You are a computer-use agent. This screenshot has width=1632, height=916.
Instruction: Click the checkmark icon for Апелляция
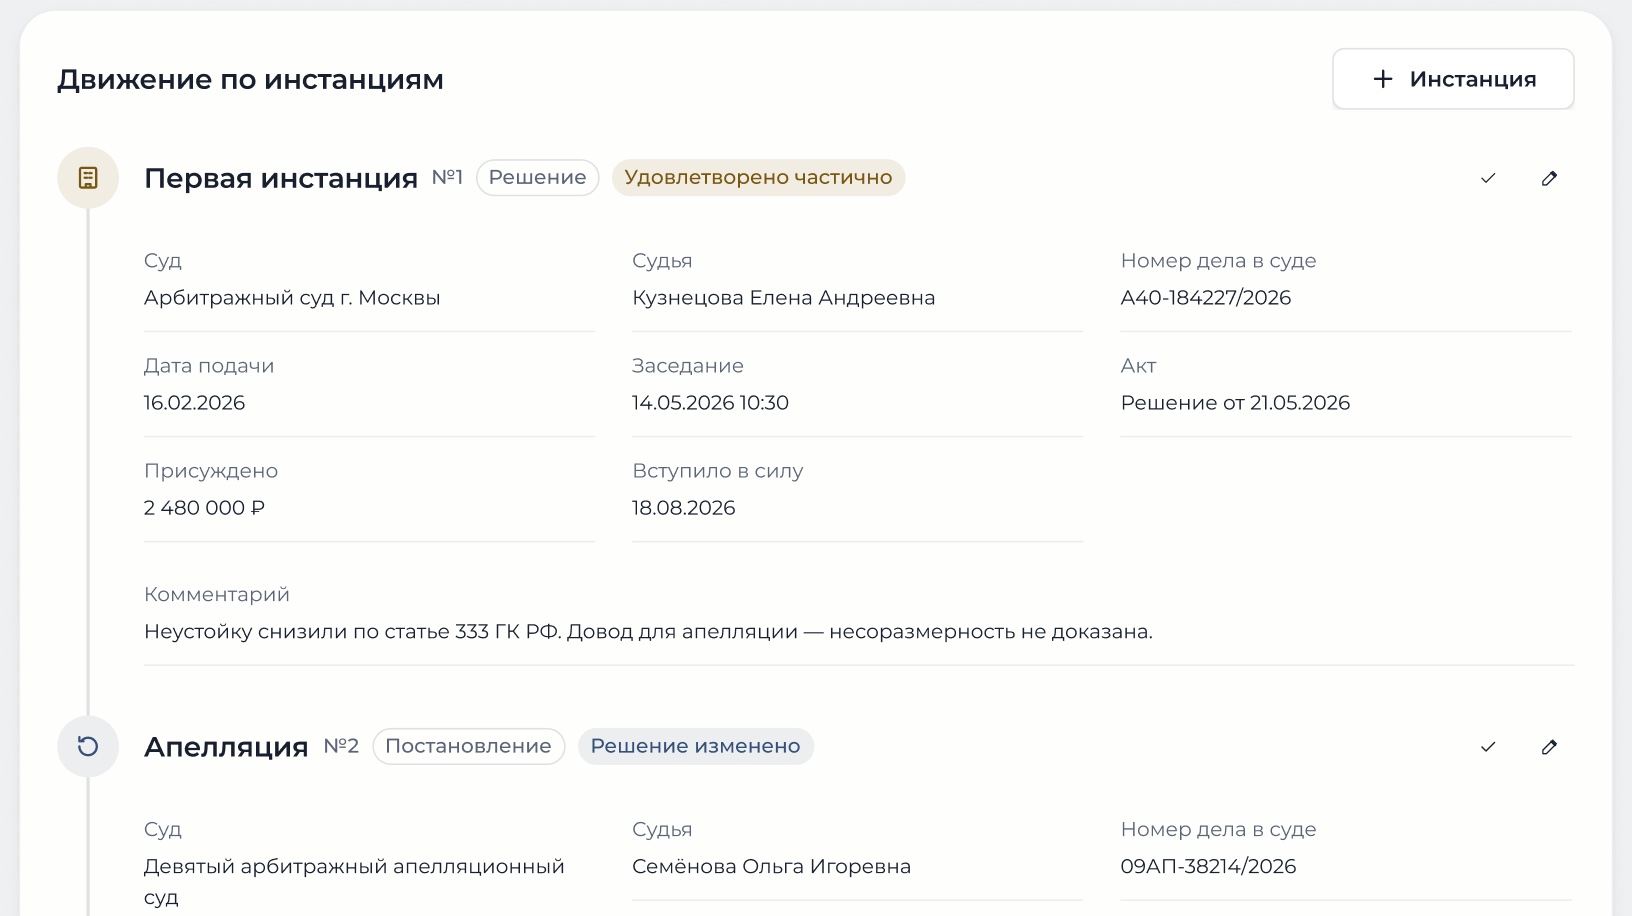coord(1488,747)
